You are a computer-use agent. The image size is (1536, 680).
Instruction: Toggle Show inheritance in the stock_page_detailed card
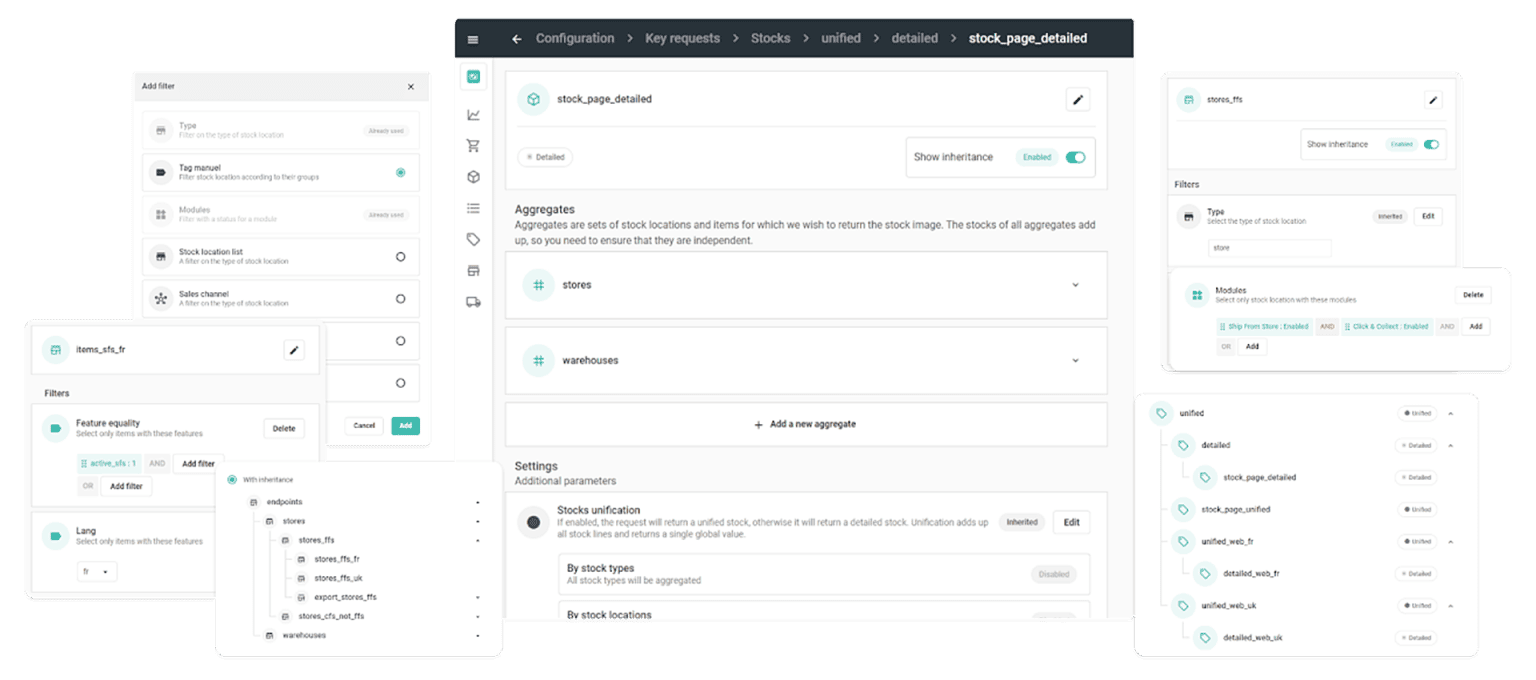click(x=1075, y=157)
